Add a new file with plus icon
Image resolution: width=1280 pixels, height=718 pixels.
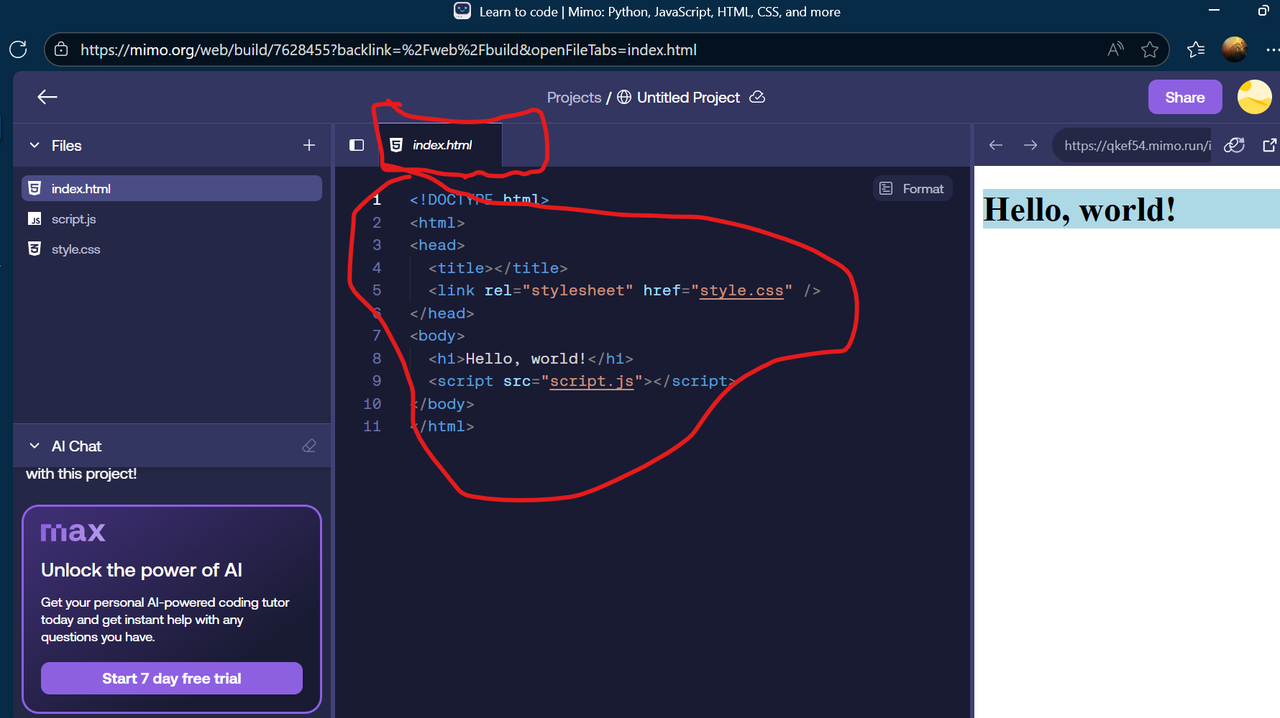pos(309,145)
